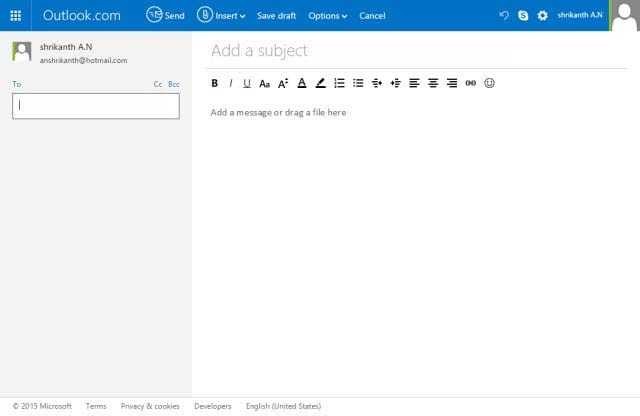Click the second indent icon
The width and height of the screenshot is (640, 416).
click(396, 83)
